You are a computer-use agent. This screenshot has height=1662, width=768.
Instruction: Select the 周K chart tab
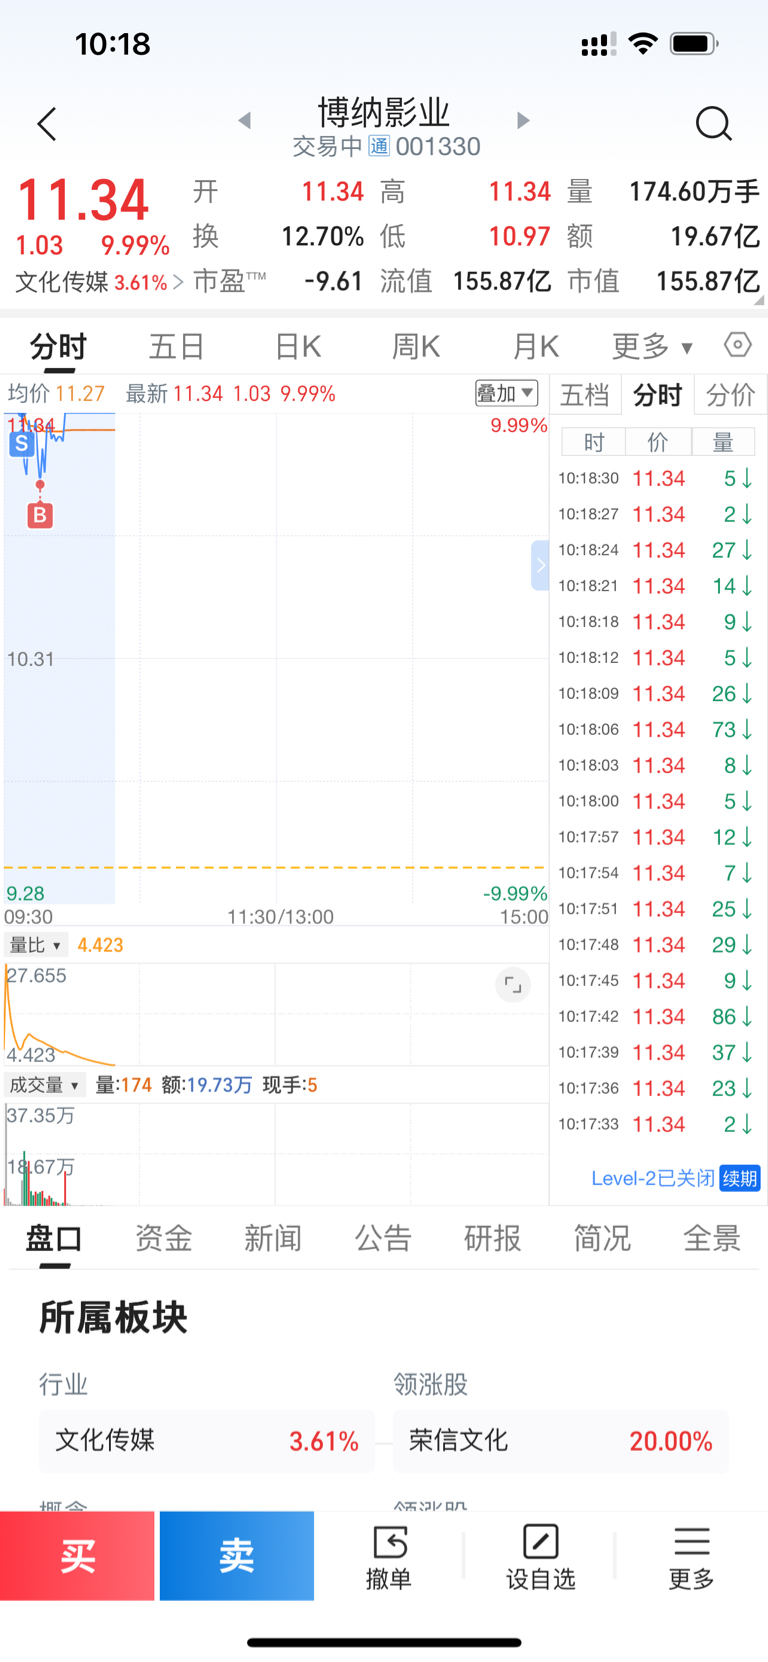416,347
